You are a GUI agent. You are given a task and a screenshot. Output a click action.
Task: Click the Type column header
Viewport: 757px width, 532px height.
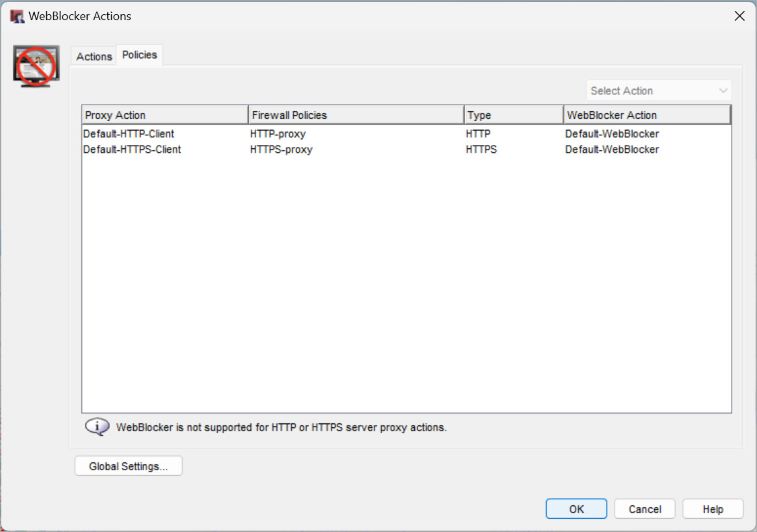513,115
